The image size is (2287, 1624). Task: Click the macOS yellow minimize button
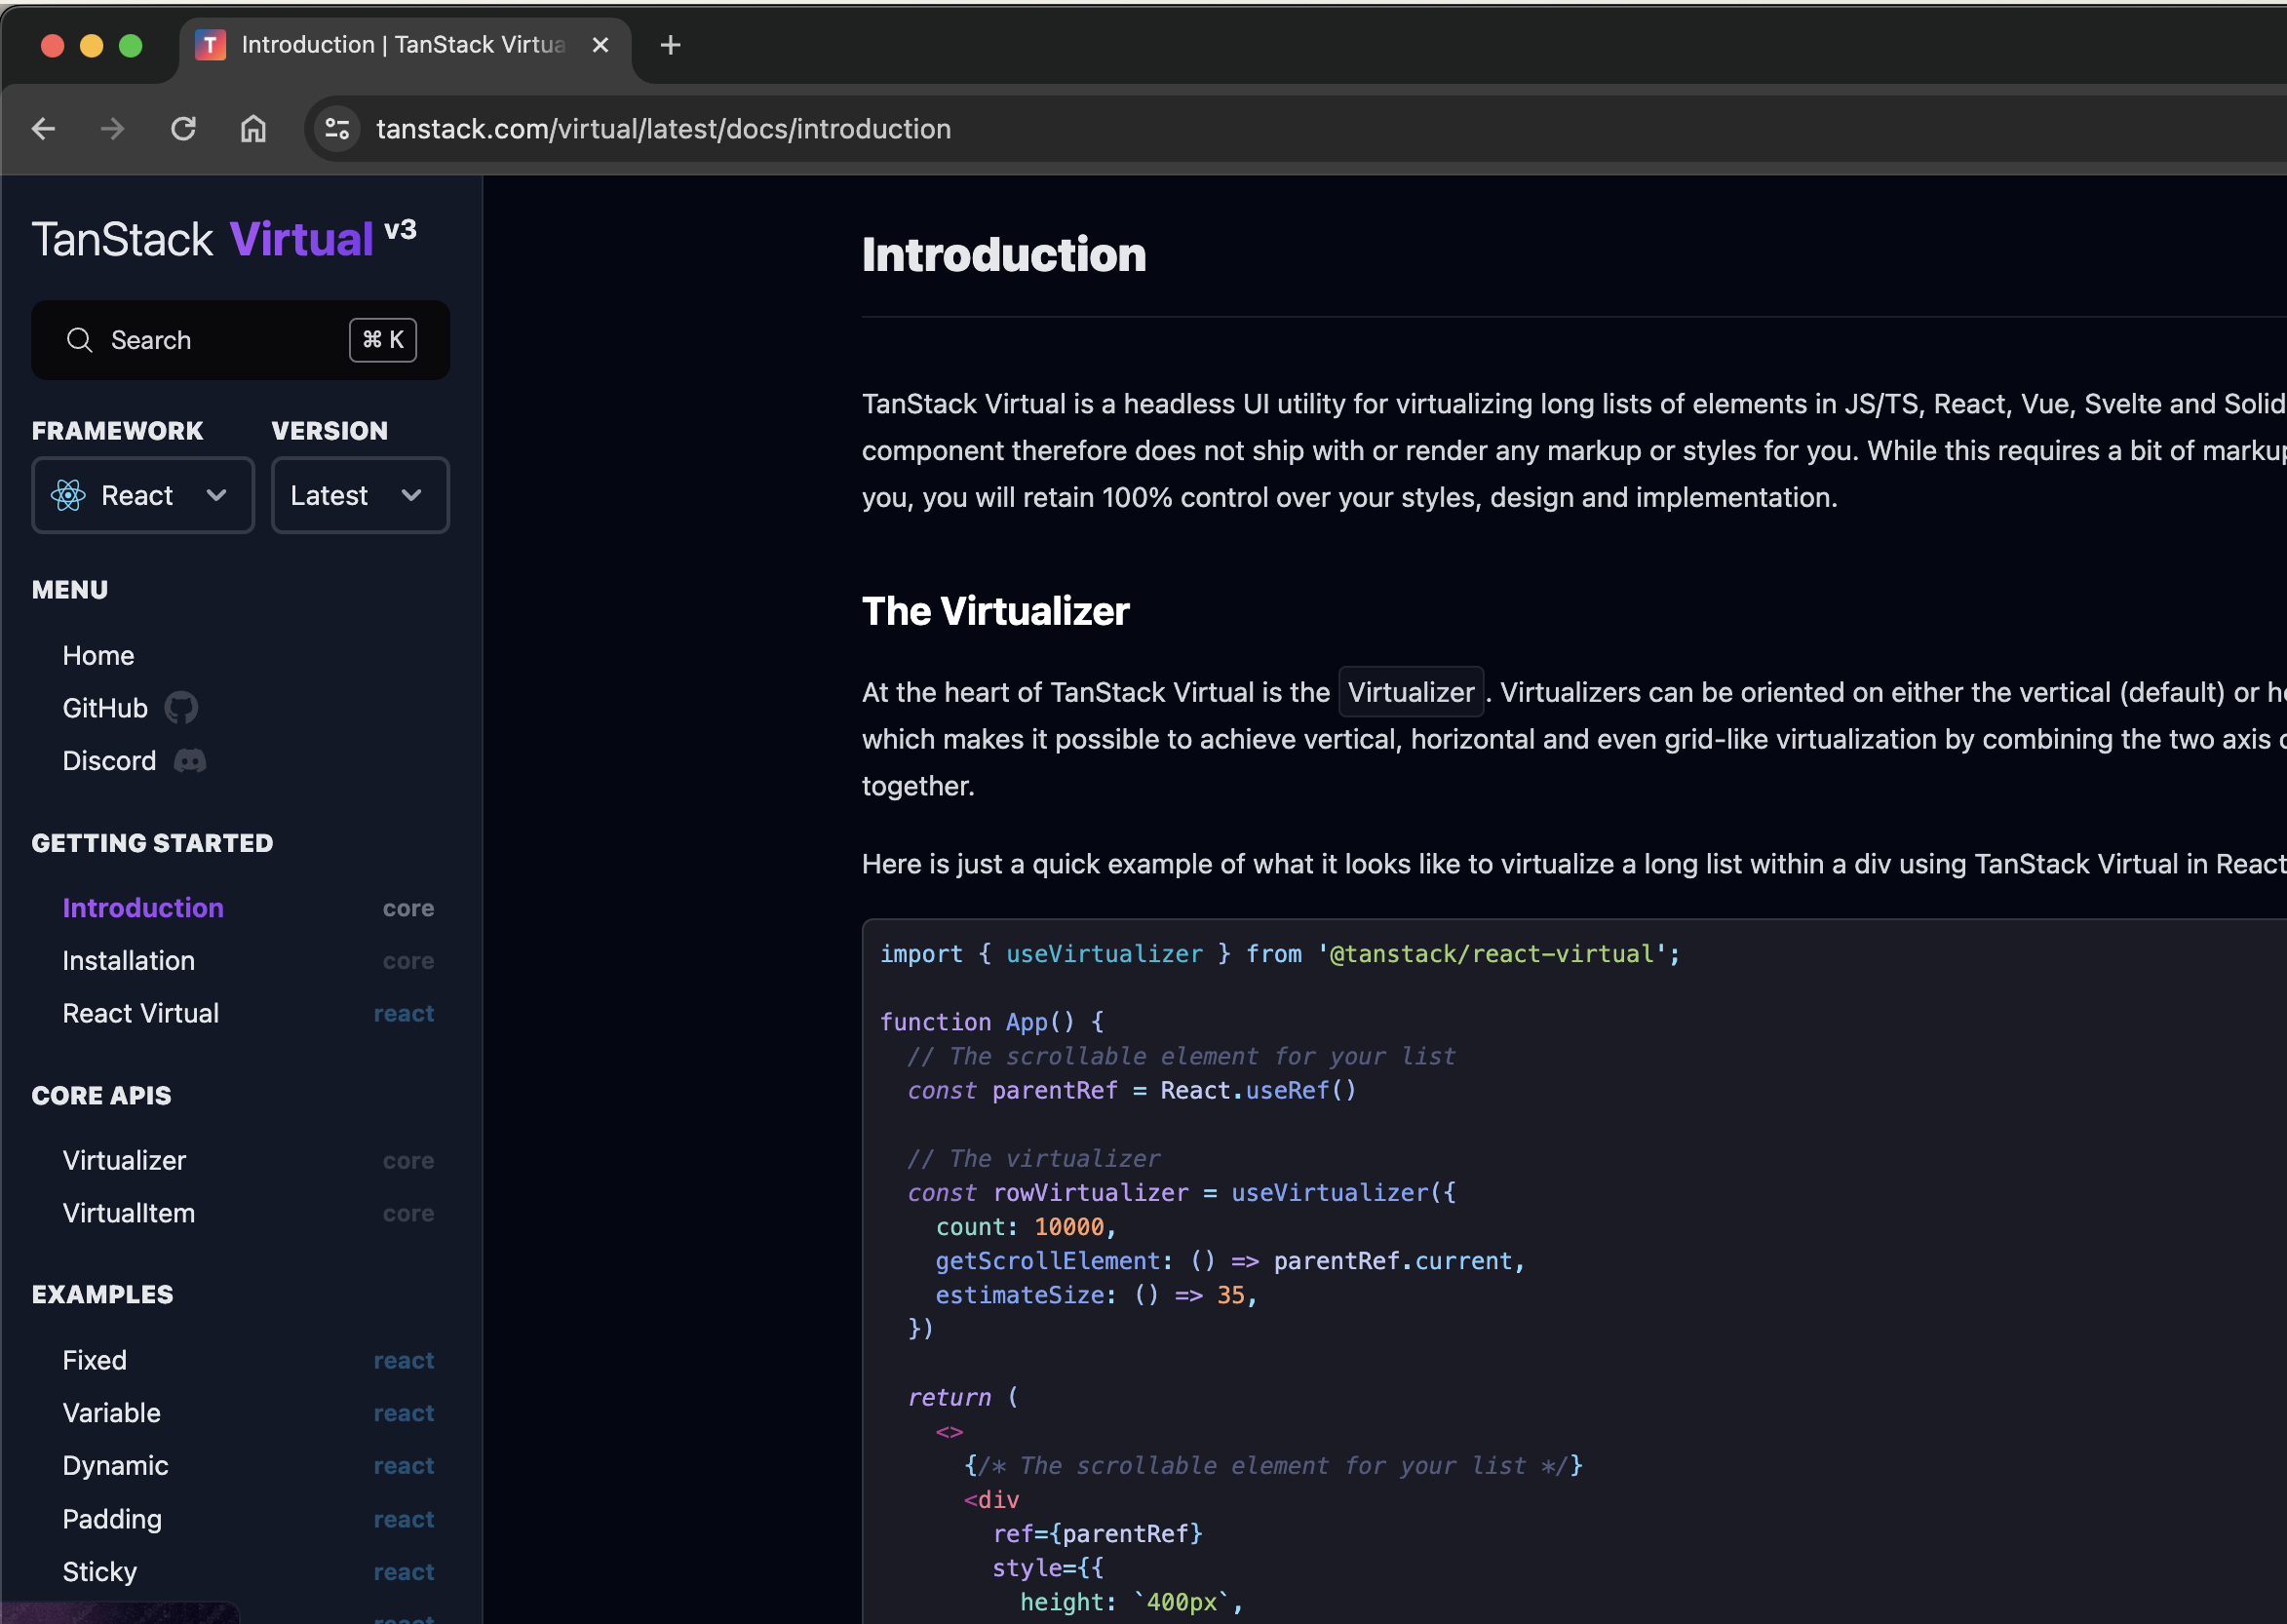(x=92, y=46)
